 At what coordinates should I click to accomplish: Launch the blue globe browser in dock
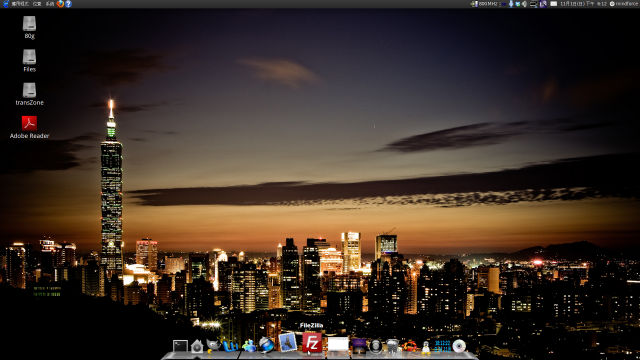pos(266,345)
